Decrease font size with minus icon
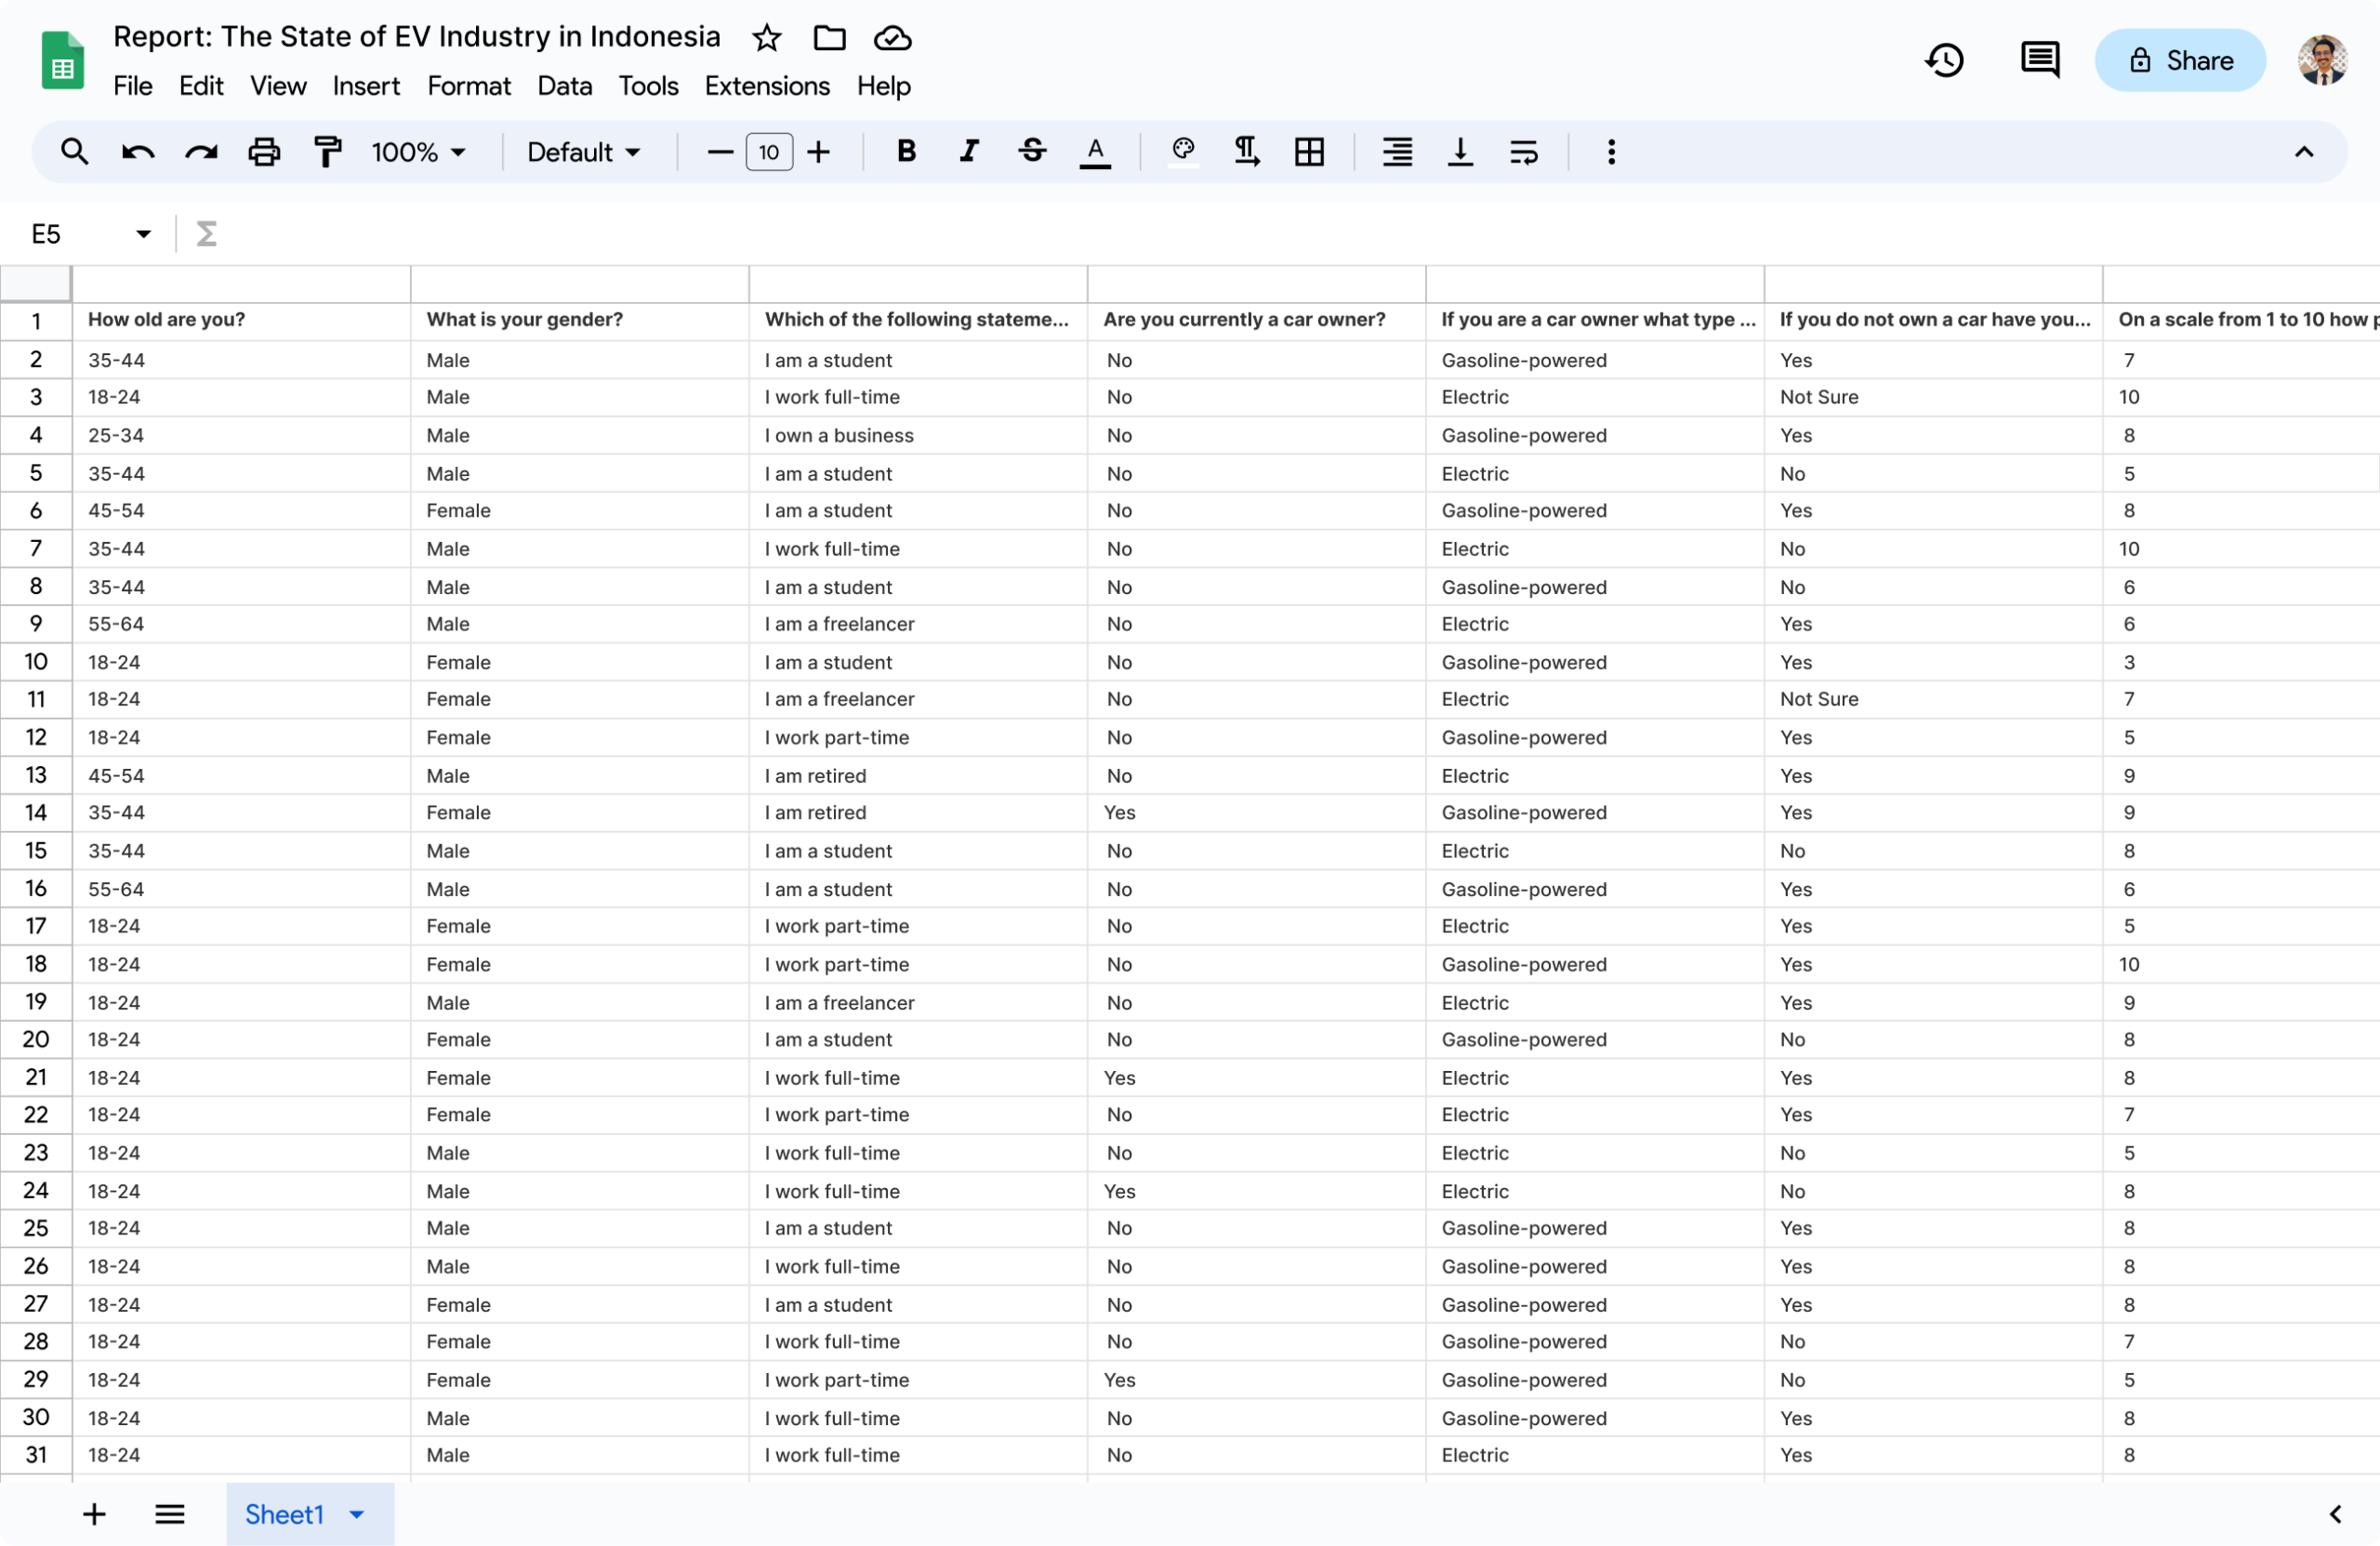This screenshot has width=2380, height=1546. pos(720,152)
